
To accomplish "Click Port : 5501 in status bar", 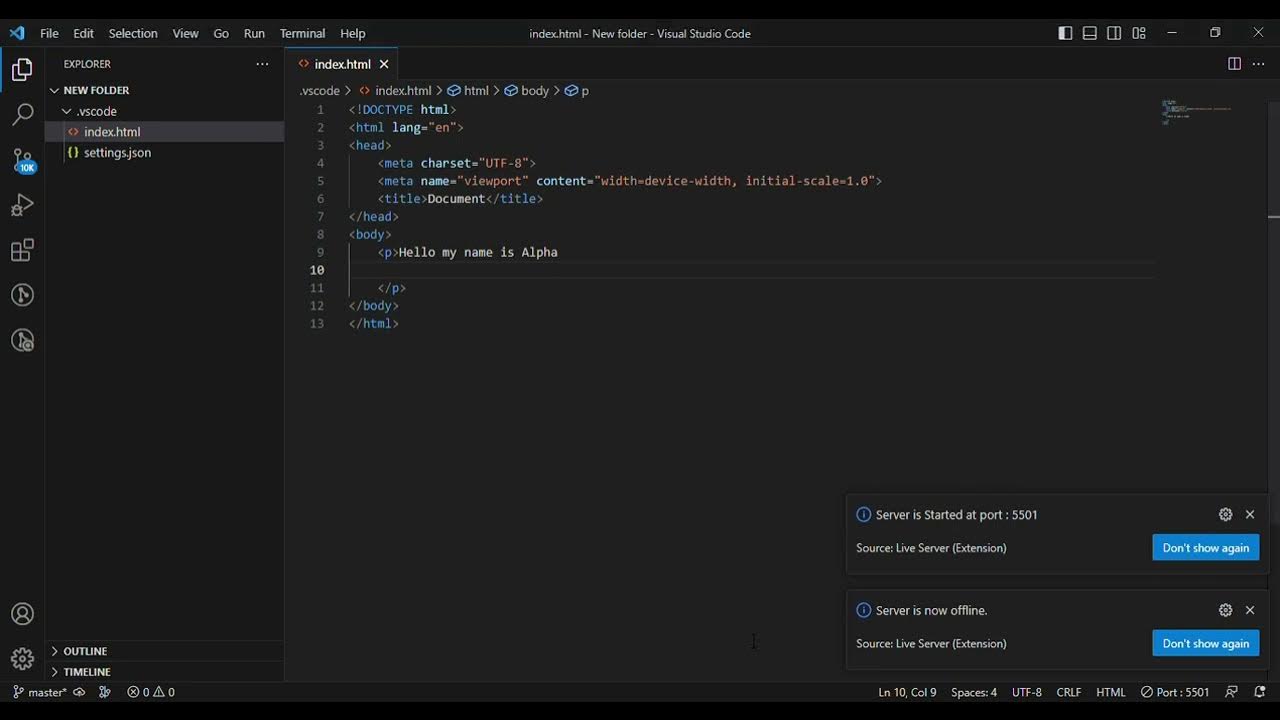I will [x=1175, y=692].
